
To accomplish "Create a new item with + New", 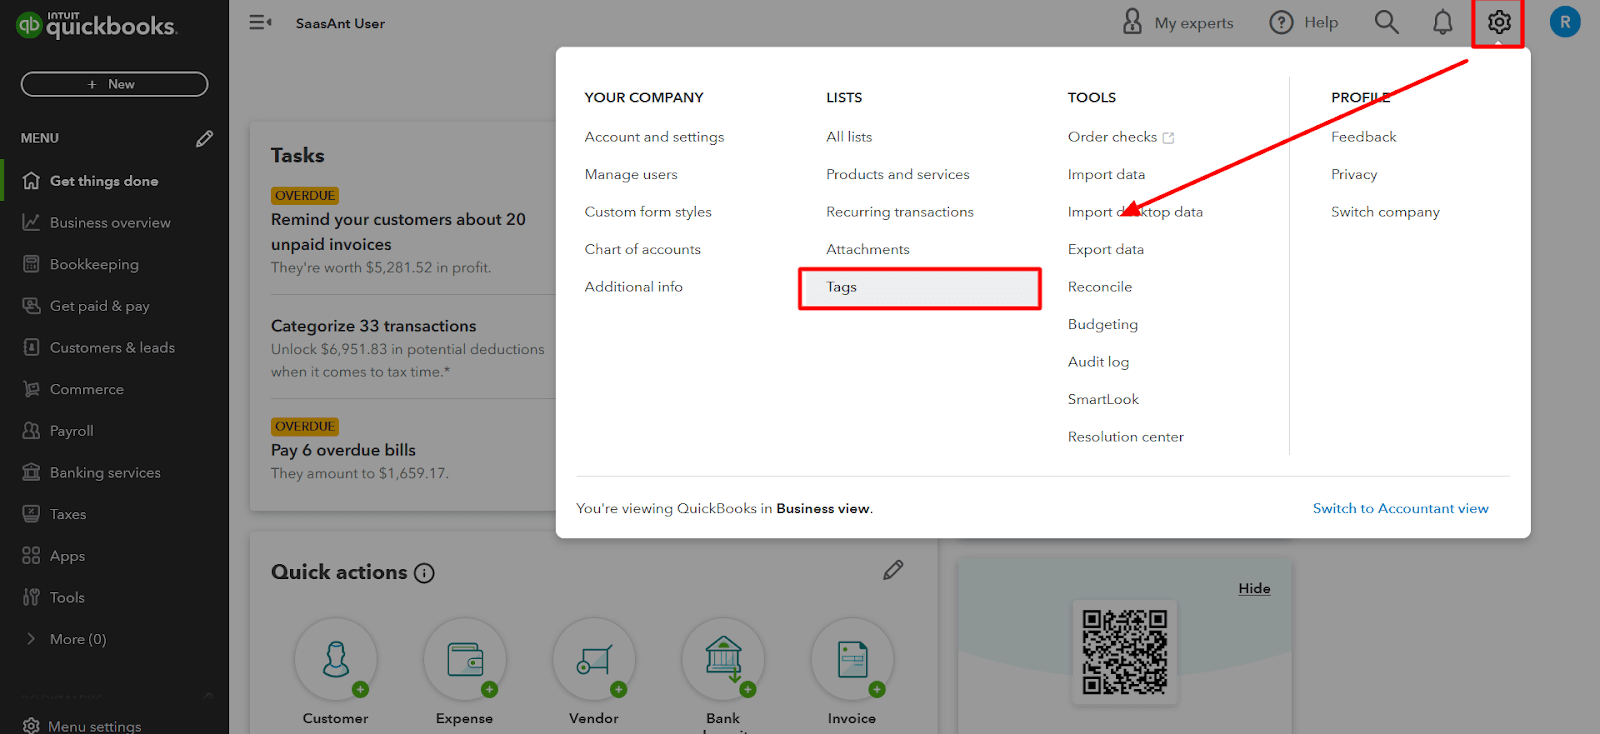I will 114,84.
